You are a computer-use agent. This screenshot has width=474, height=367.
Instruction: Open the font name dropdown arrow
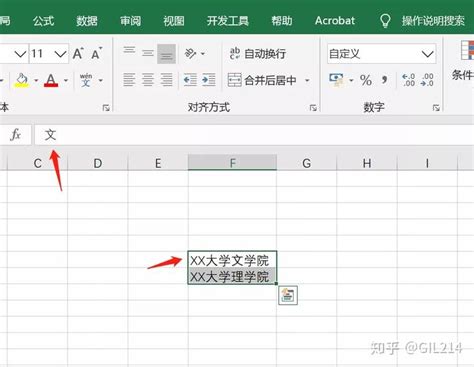click(x=20, y=54)
